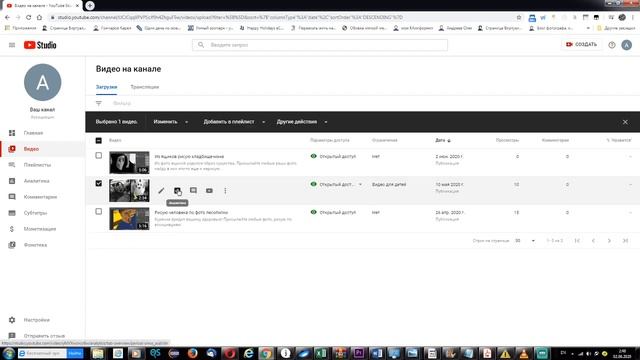Switch to the Трансляции tab
Image resolution: width=640 pixels, height=360 pixels.
tap(144, 87)
